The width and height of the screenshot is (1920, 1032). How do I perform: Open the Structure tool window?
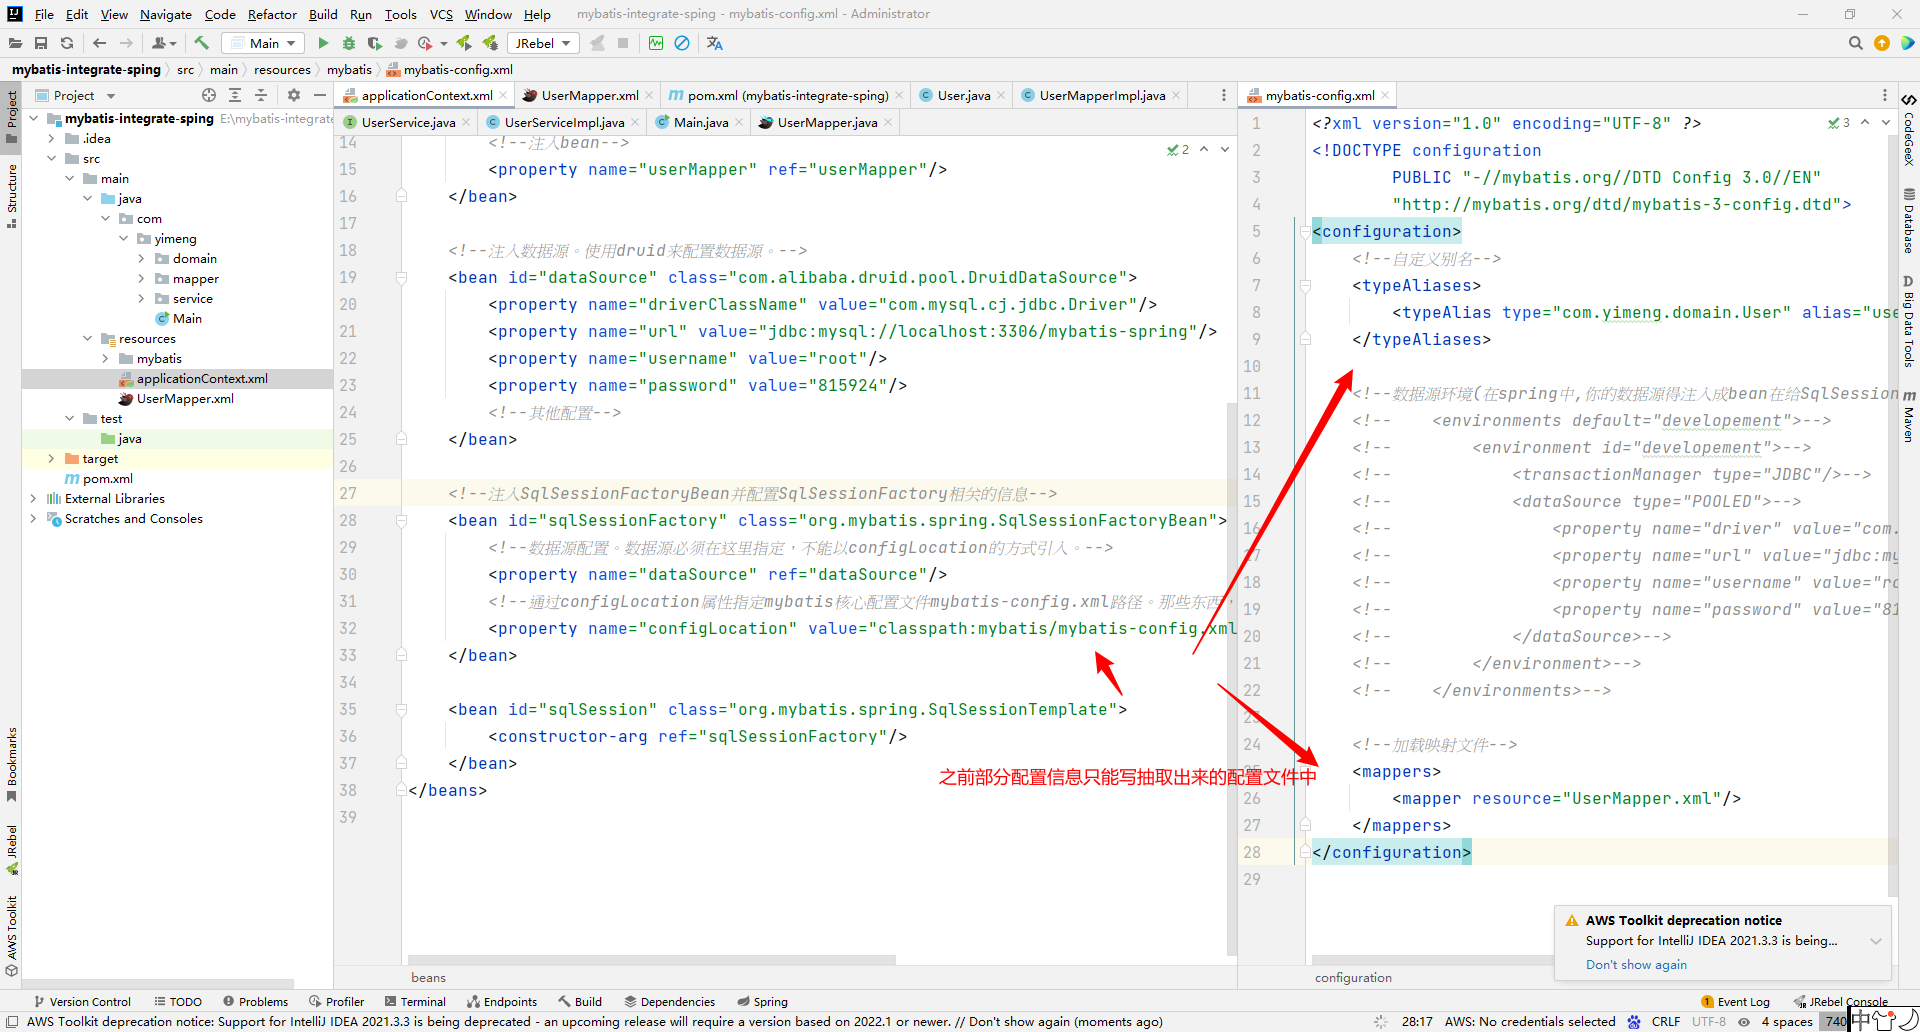pos(11,196)
